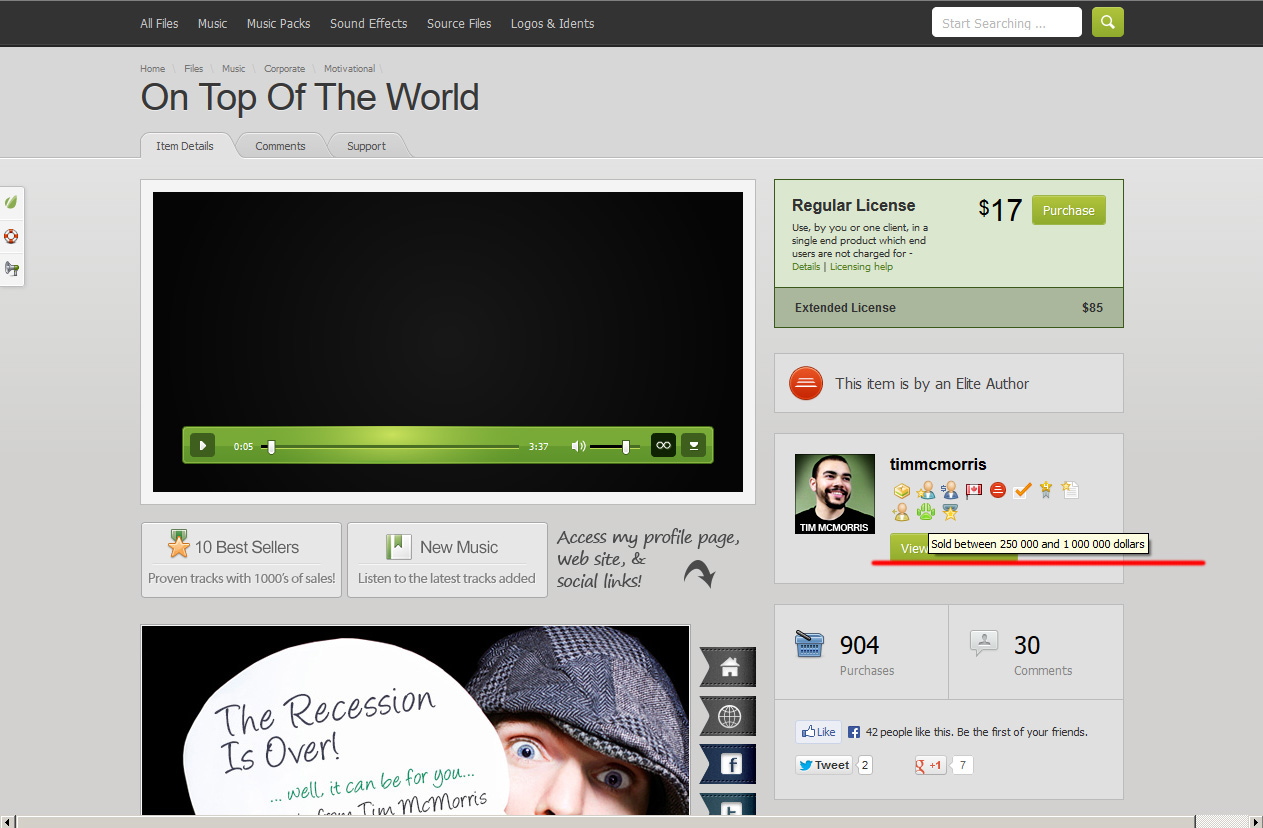Click the volume slider handle
This screenshot has height=828, width=1263.
tap(626, 446)
